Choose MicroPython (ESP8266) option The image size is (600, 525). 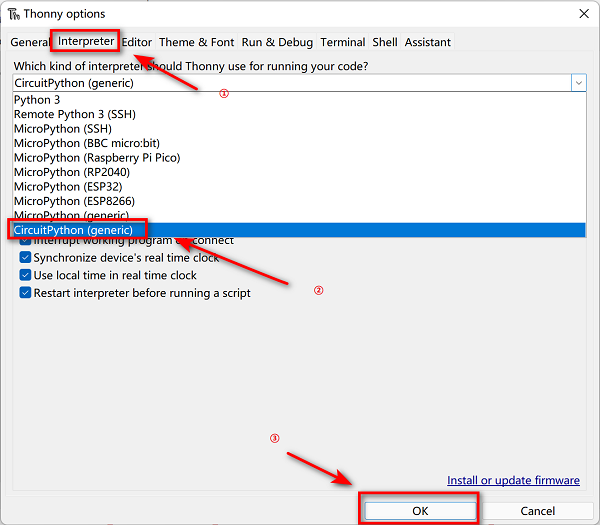coord(299,202)
